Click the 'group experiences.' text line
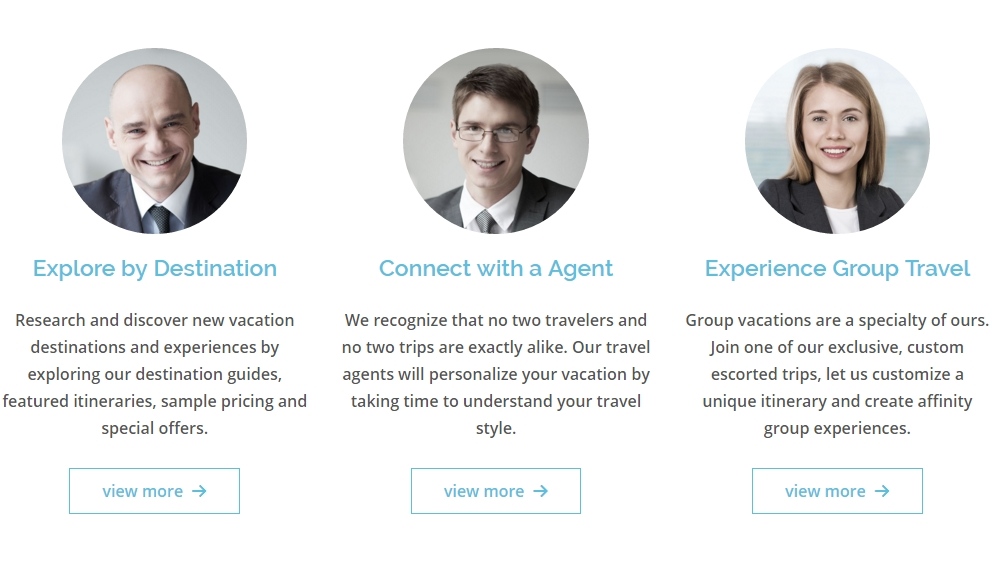The height and width of the screenshot is (562, 992). point(837,429)
